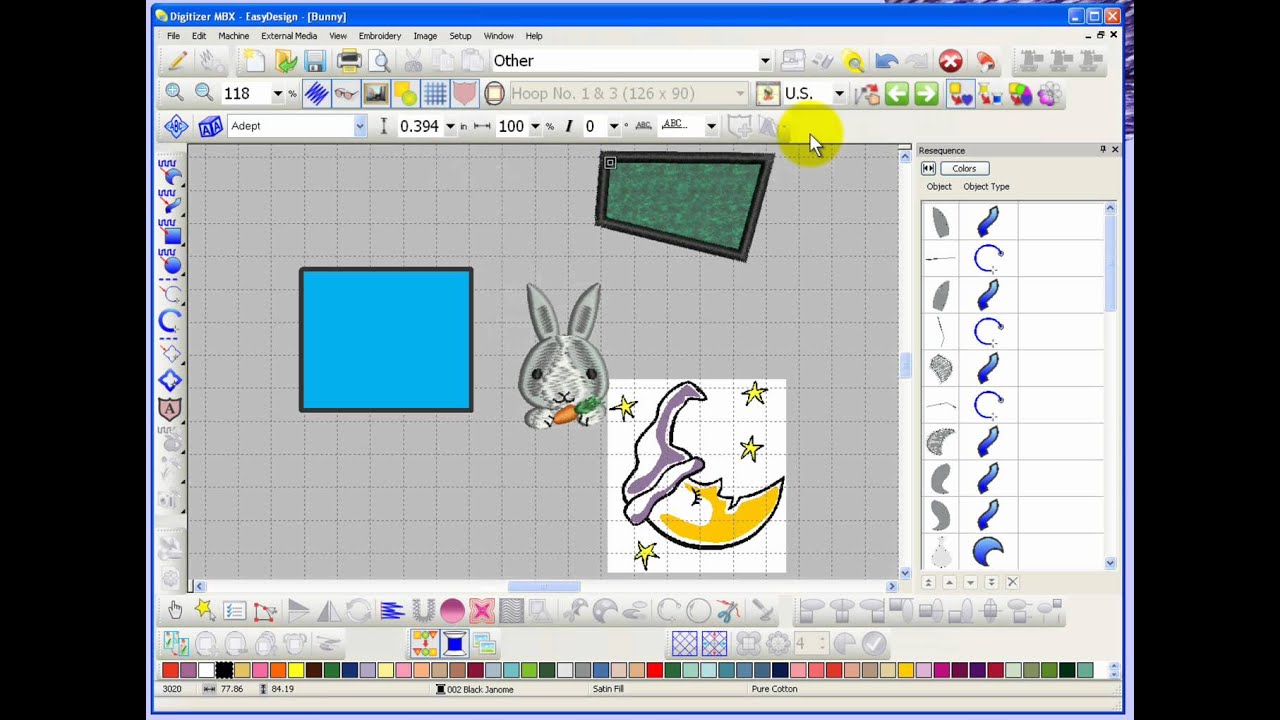Click the green left arrow icon
The image size is (1280, 720).
[x=897, y=94]
